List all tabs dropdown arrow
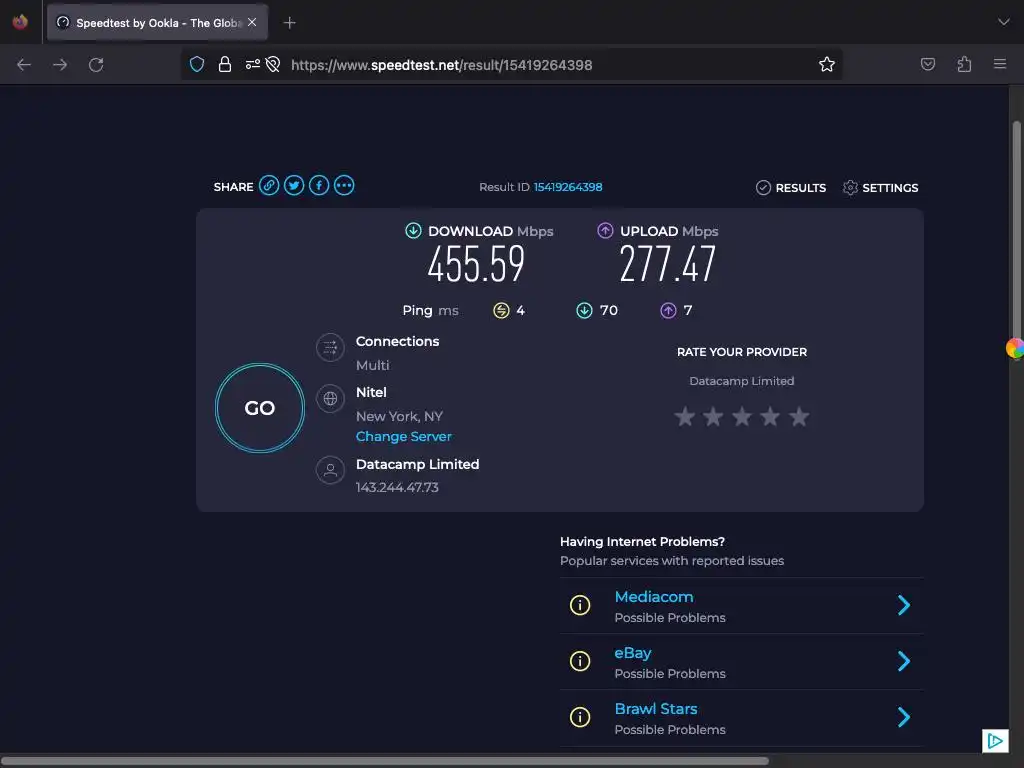This screenshot has width=1024, height=768. (1003, 22)
